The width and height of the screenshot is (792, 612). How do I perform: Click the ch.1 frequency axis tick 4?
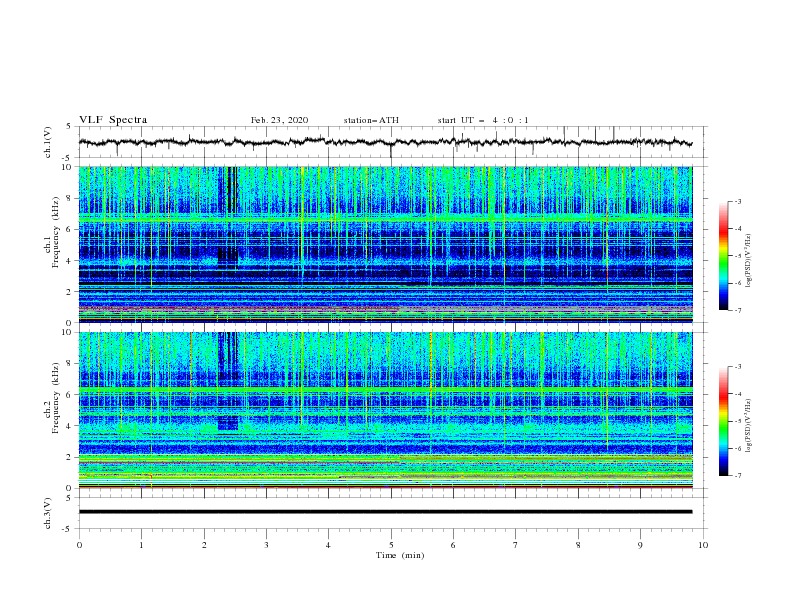(69, 261)
